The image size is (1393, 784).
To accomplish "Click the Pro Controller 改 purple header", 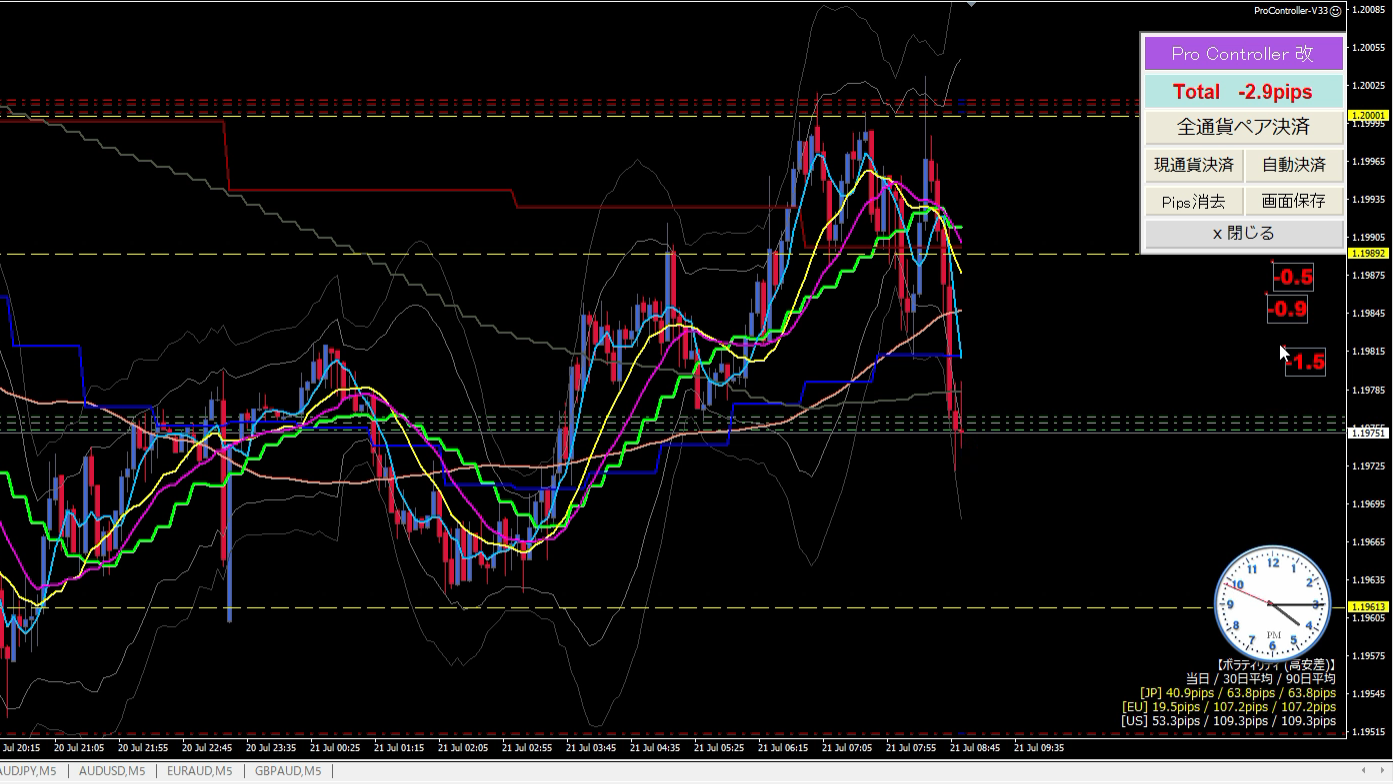I will point(1243,54).
